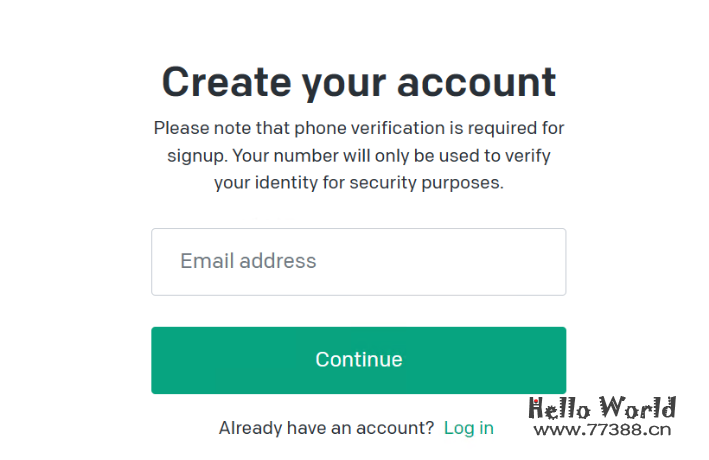The image size is (709, 460).
Task: Click the "Already have an account?" text
Action: point(326,428)
